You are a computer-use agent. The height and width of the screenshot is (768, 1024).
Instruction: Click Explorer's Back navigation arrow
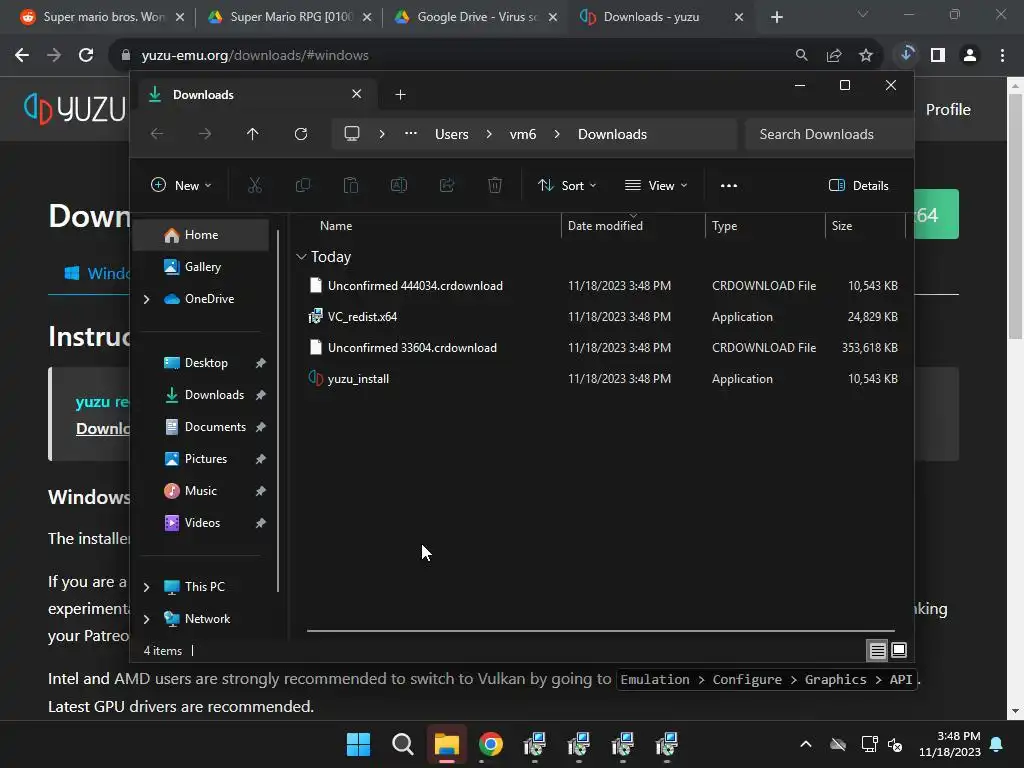pos(157,134)
